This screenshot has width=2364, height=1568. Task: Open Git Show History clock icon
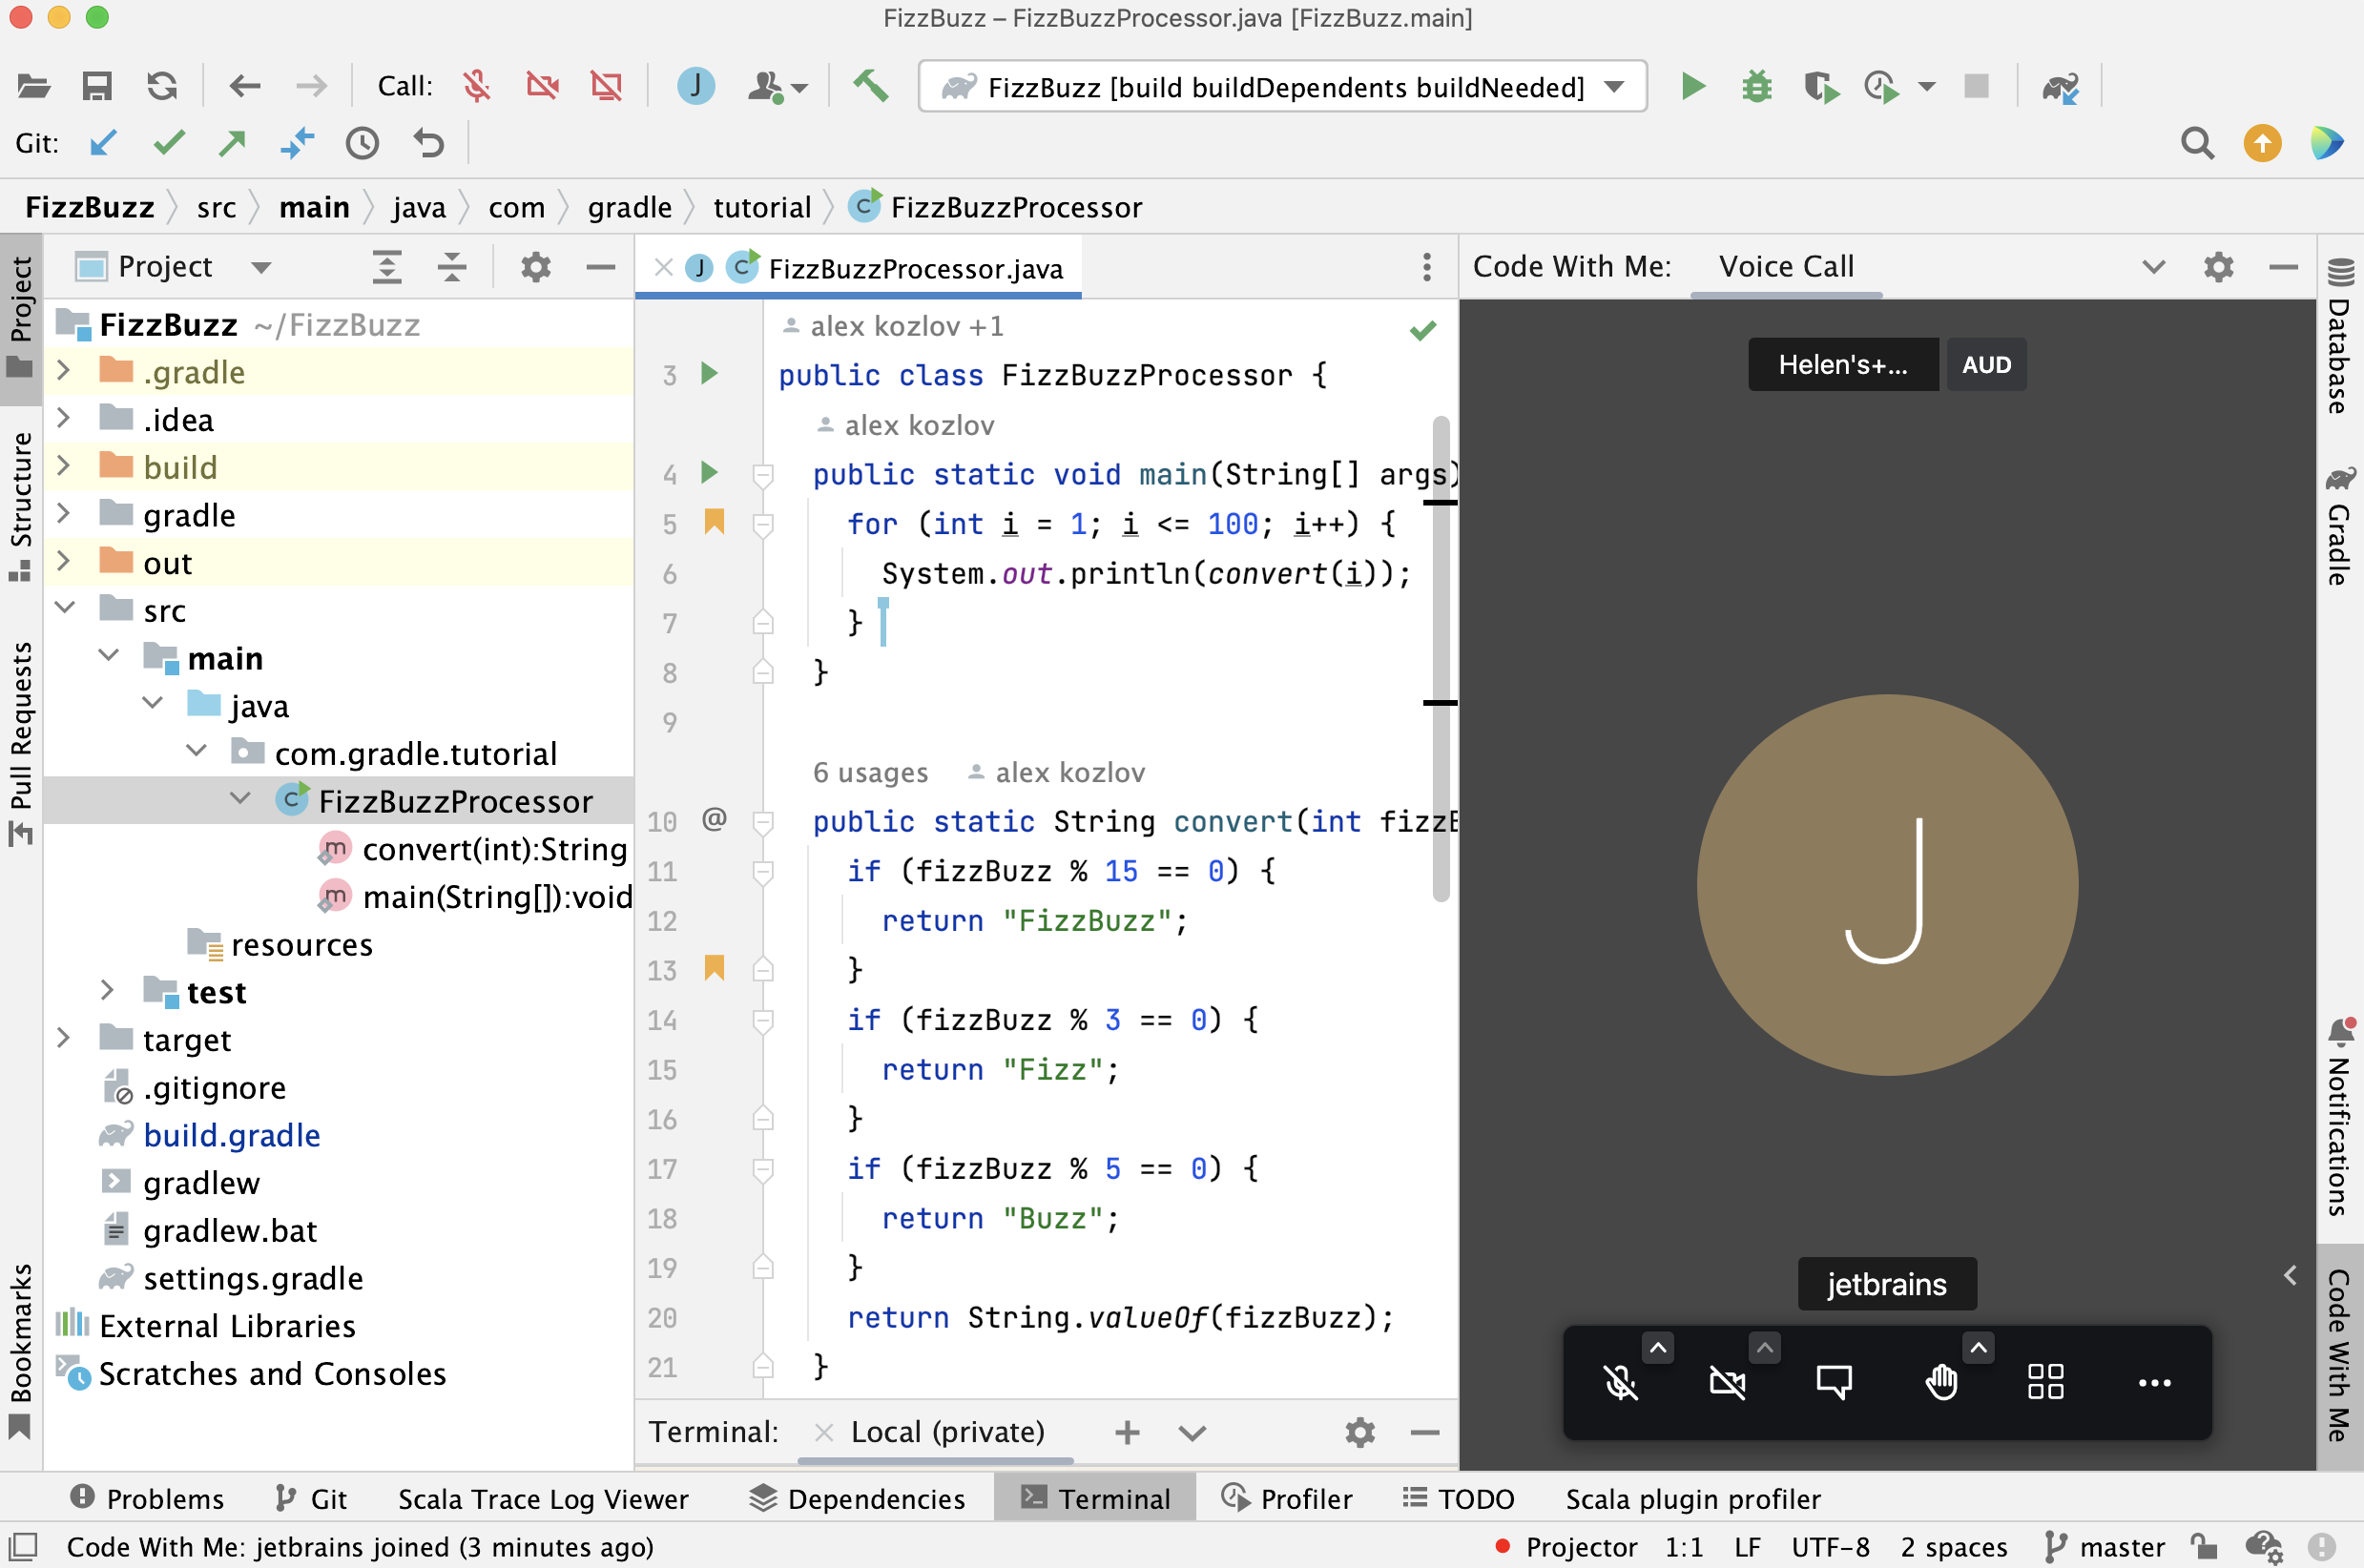point(362,144)
